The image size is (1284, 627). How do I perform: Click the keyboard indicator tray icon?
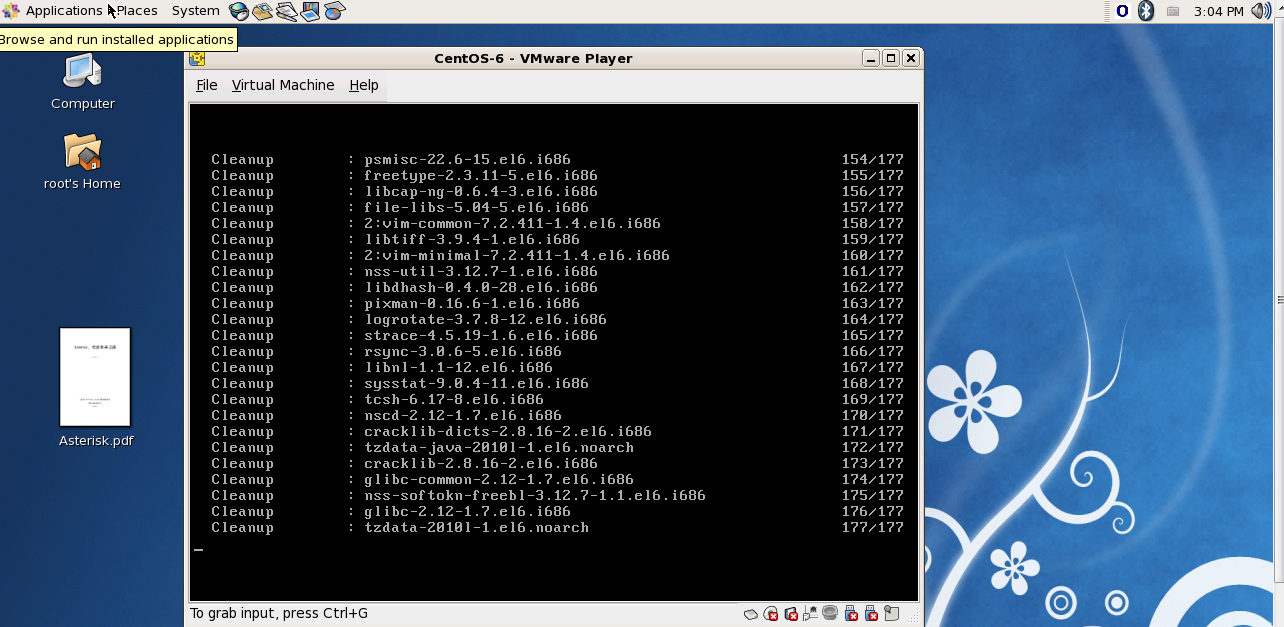point(1173,11)
